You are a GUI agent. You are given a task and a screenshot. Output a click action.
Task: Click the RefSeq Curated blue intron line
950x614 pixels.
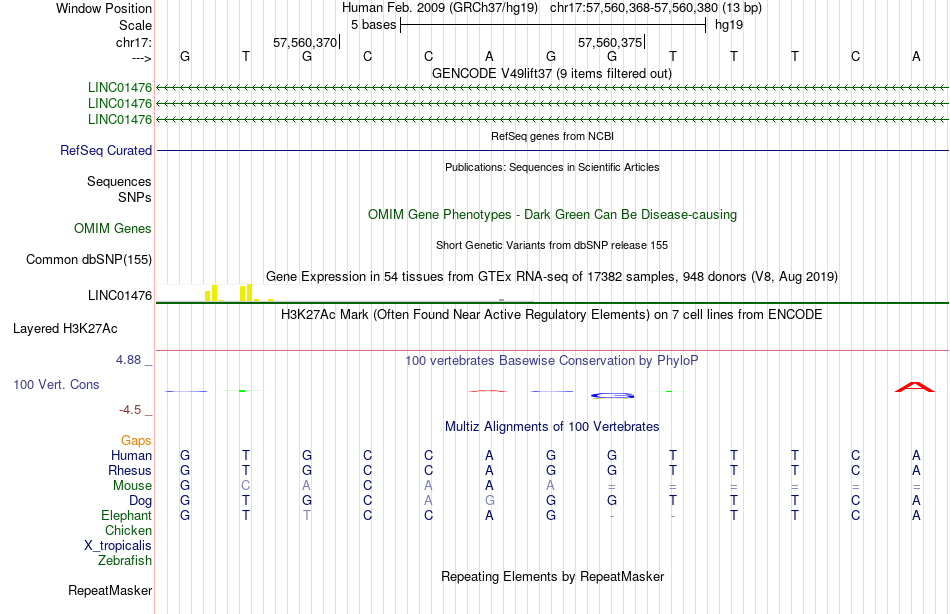553,150
